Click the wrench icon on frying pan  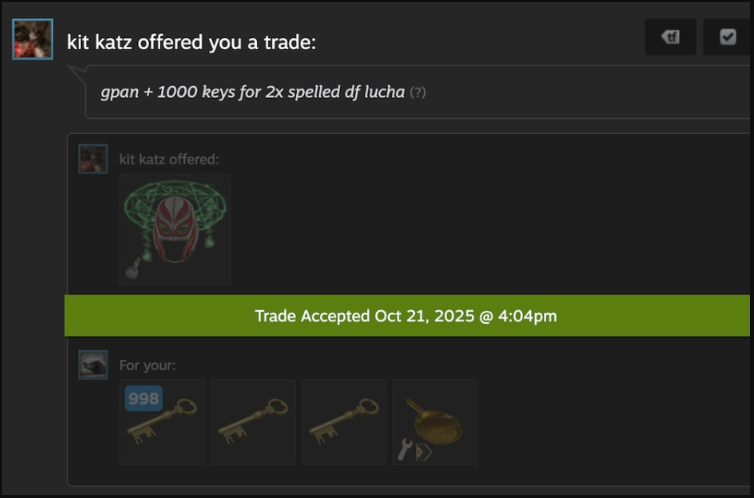(405, 450)
